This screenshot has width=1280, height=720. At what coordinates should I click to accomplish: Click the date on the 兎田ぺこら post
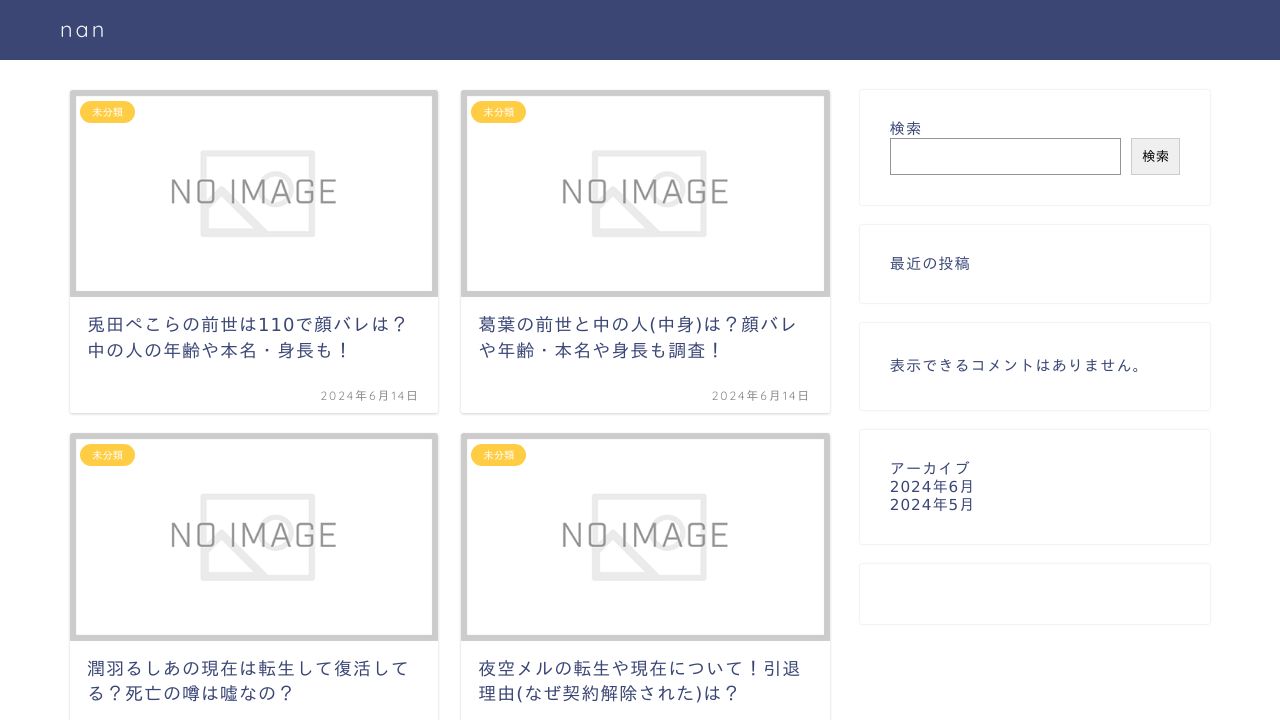point(370,396)
